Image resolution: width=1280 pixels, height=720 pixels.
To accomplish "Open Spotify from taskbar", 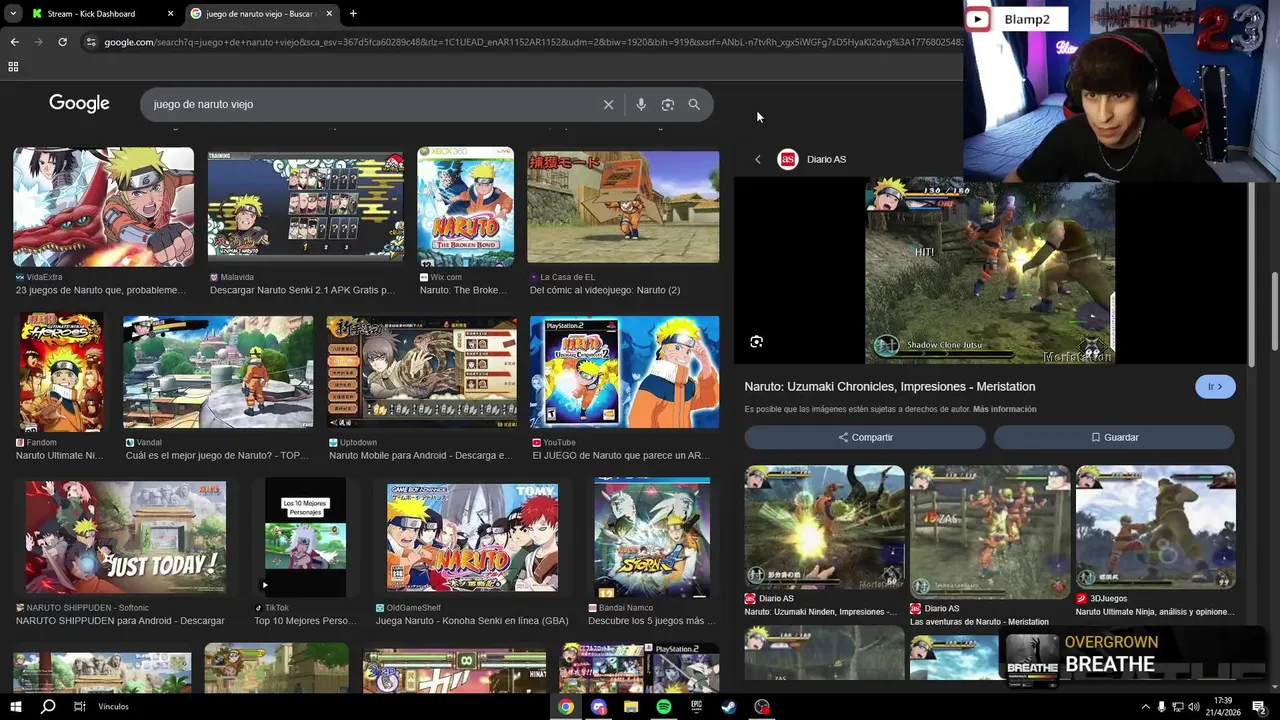I will (x=664, y=707).
